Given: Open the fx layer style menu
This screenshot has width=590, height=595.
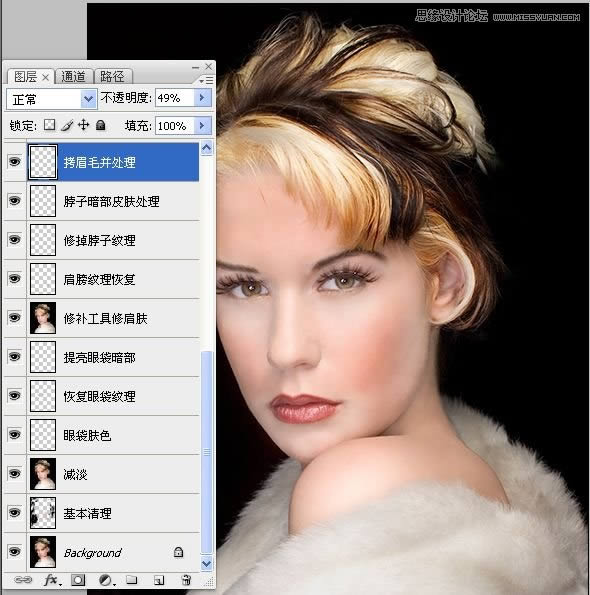Looking at the screenshot, I should pyautogui.click(x=52, y=580).
